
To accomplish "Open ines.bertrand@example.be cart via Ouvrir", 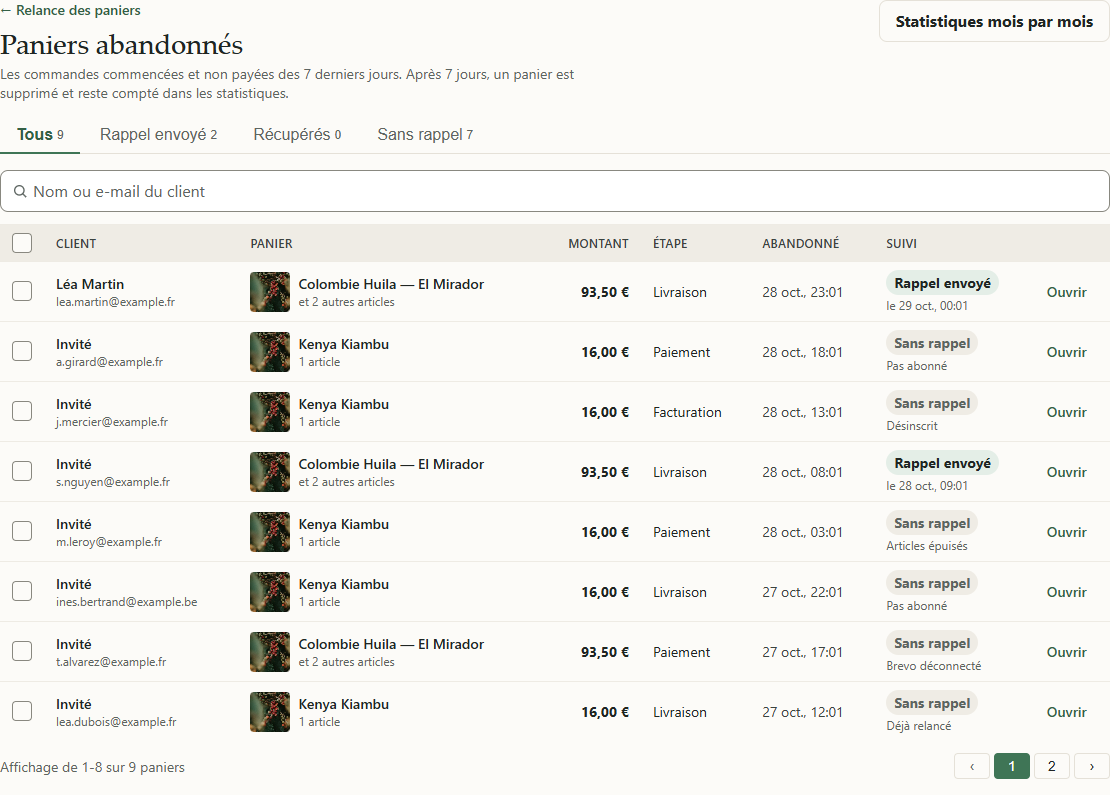I will pyautogui.click(x=1066, y=593).
